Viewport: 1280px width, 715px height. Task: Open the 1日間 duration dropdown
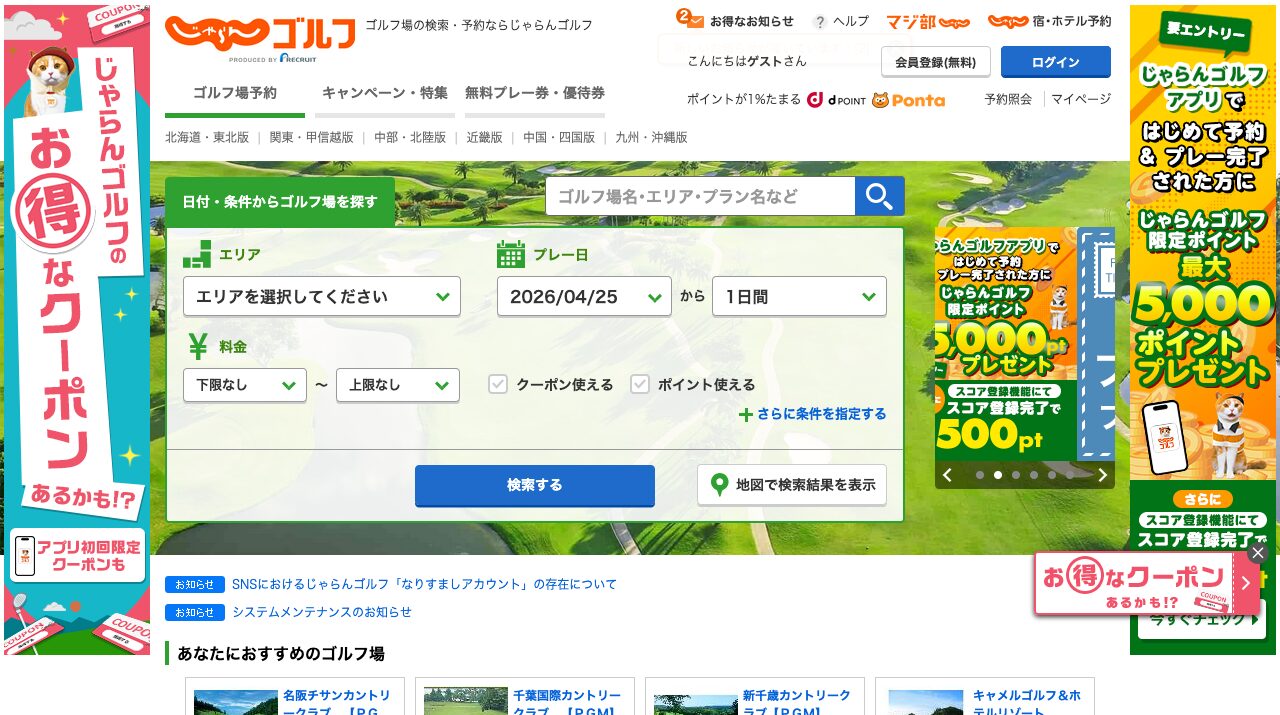click(x=799, y=296)
